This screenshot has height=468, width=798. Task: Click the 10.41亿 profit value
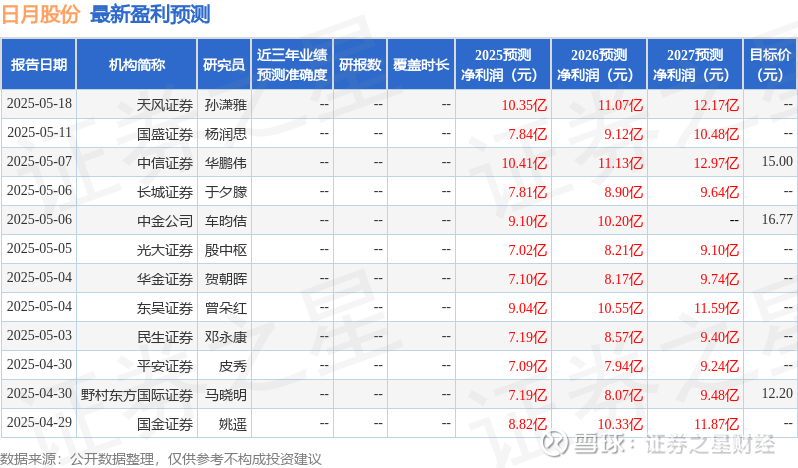click(524, 163)
